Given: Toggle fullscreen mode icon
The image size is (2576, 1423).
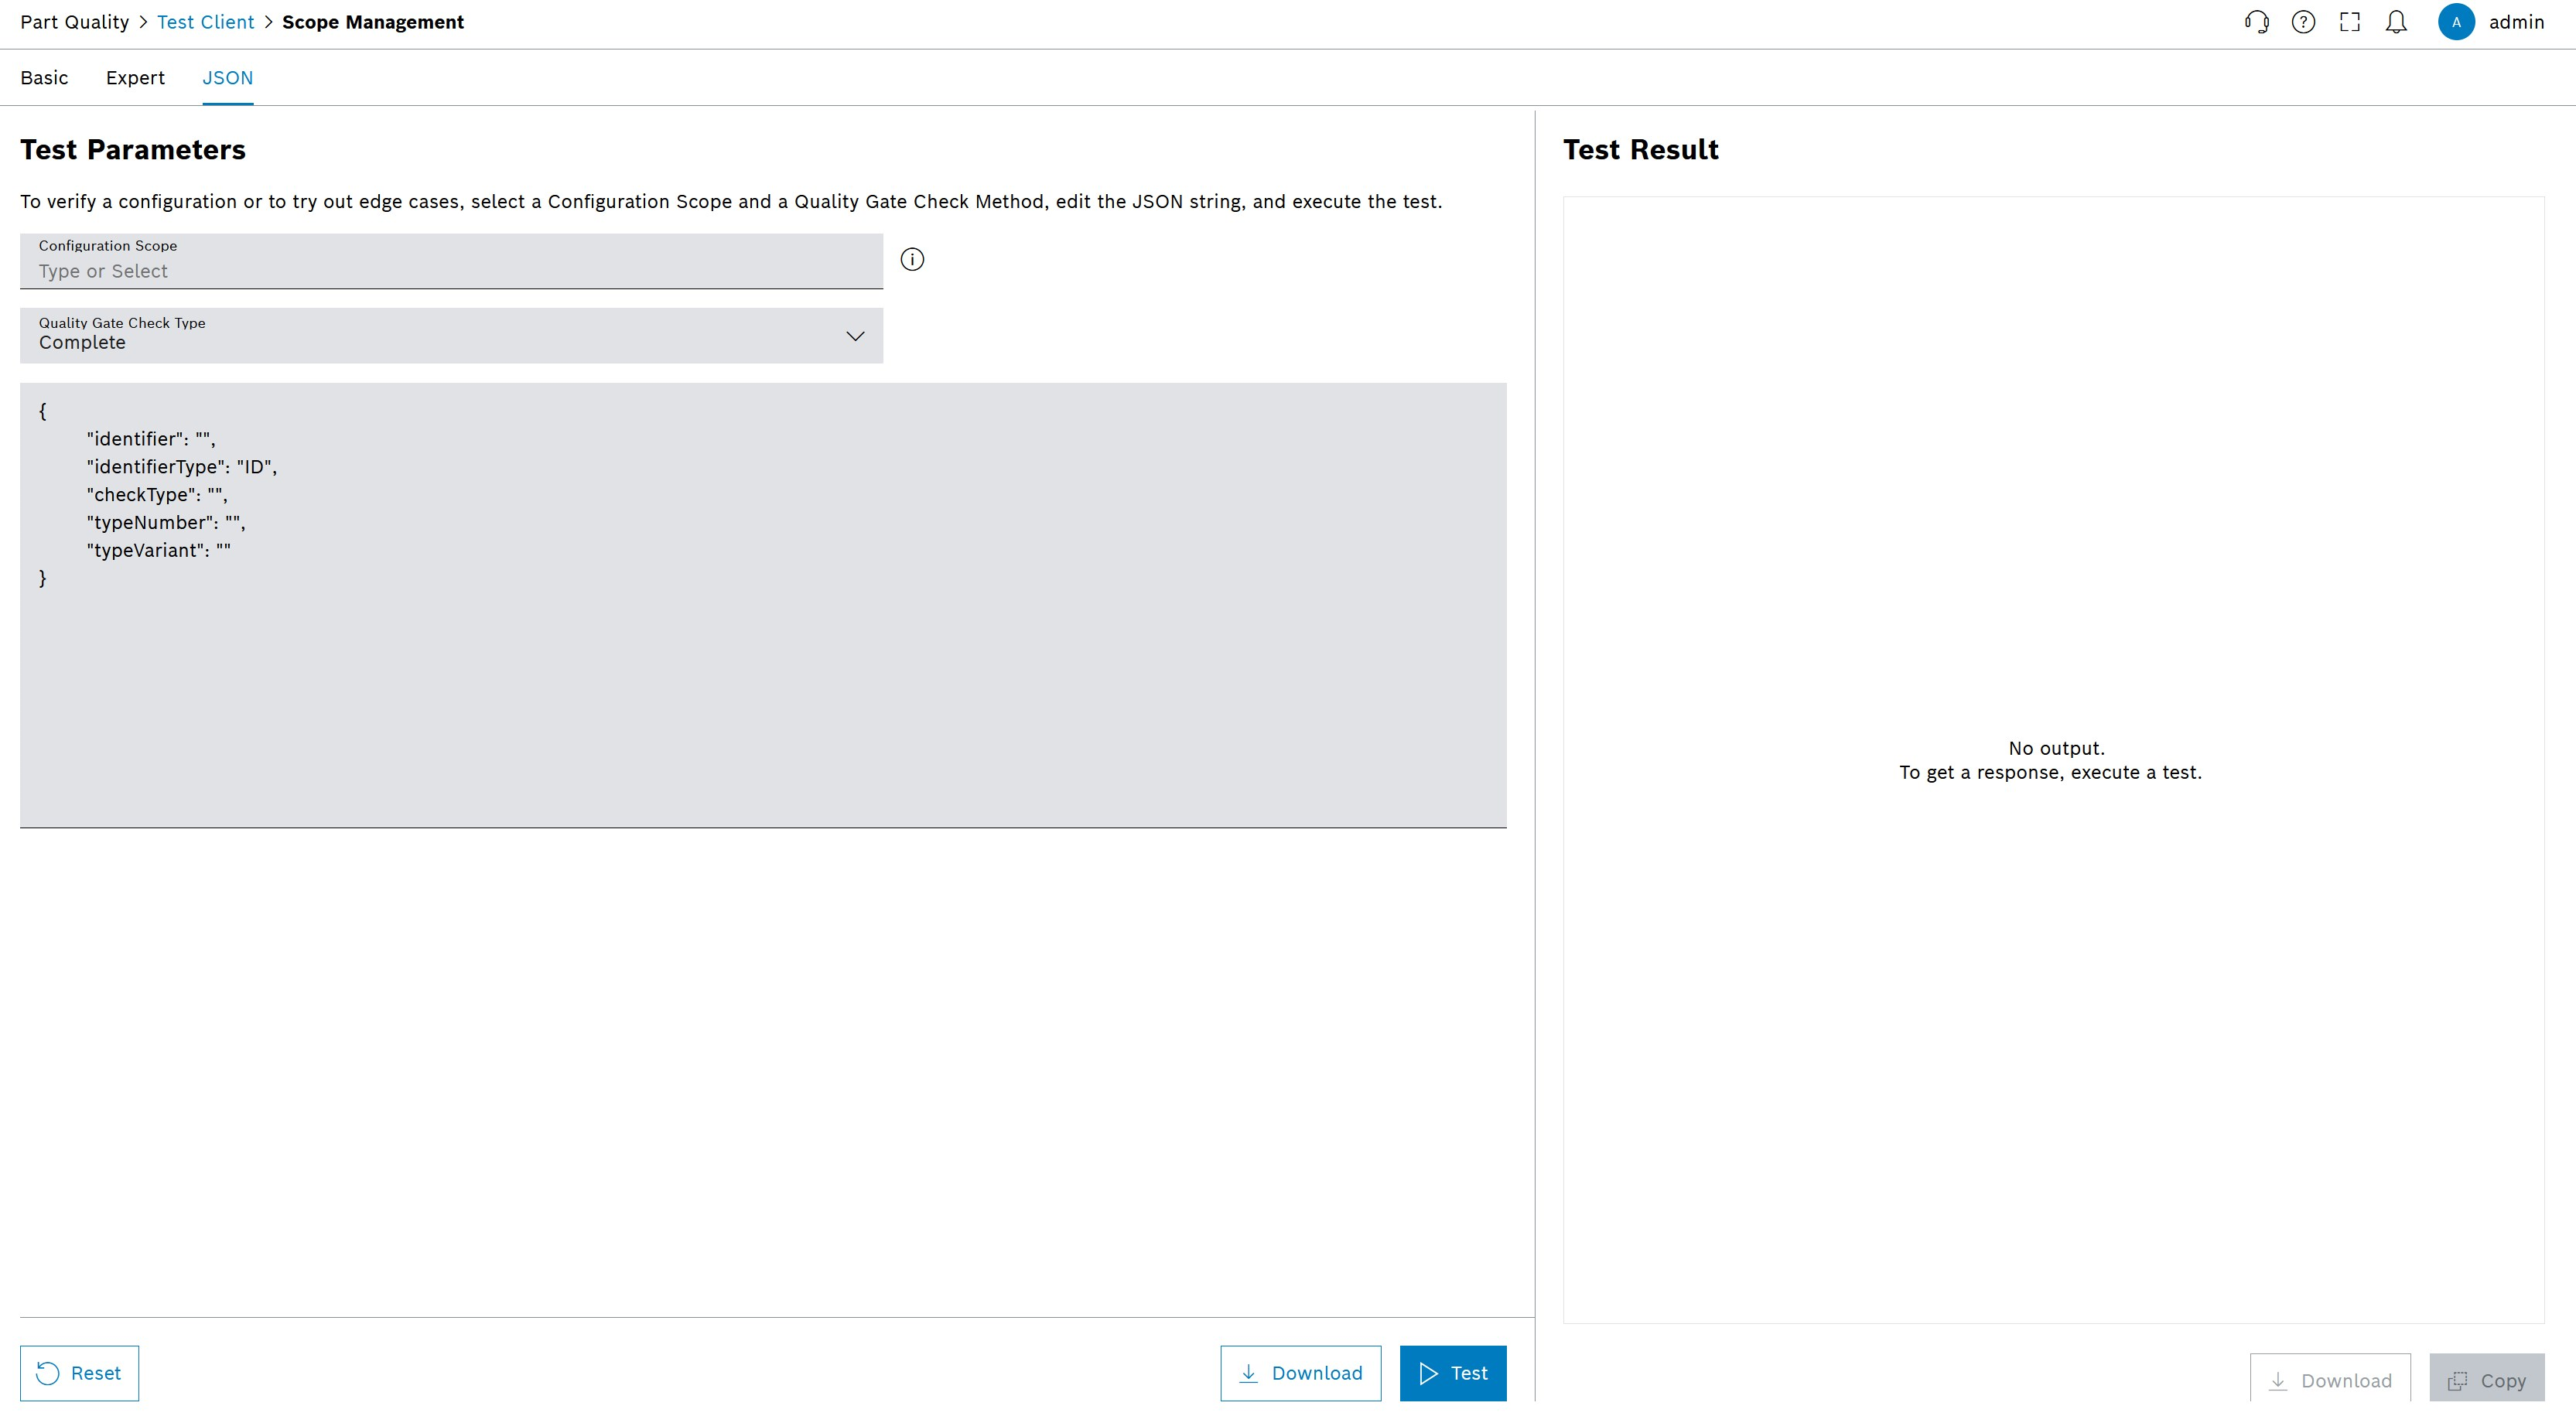Looking at the screenshot, I should point(2350,22).
